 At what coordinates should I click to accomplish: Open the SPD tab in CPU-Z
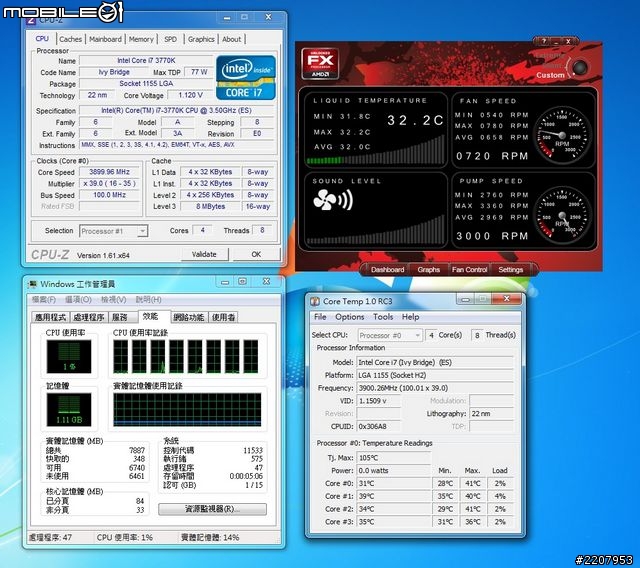(x=171, y=39)
